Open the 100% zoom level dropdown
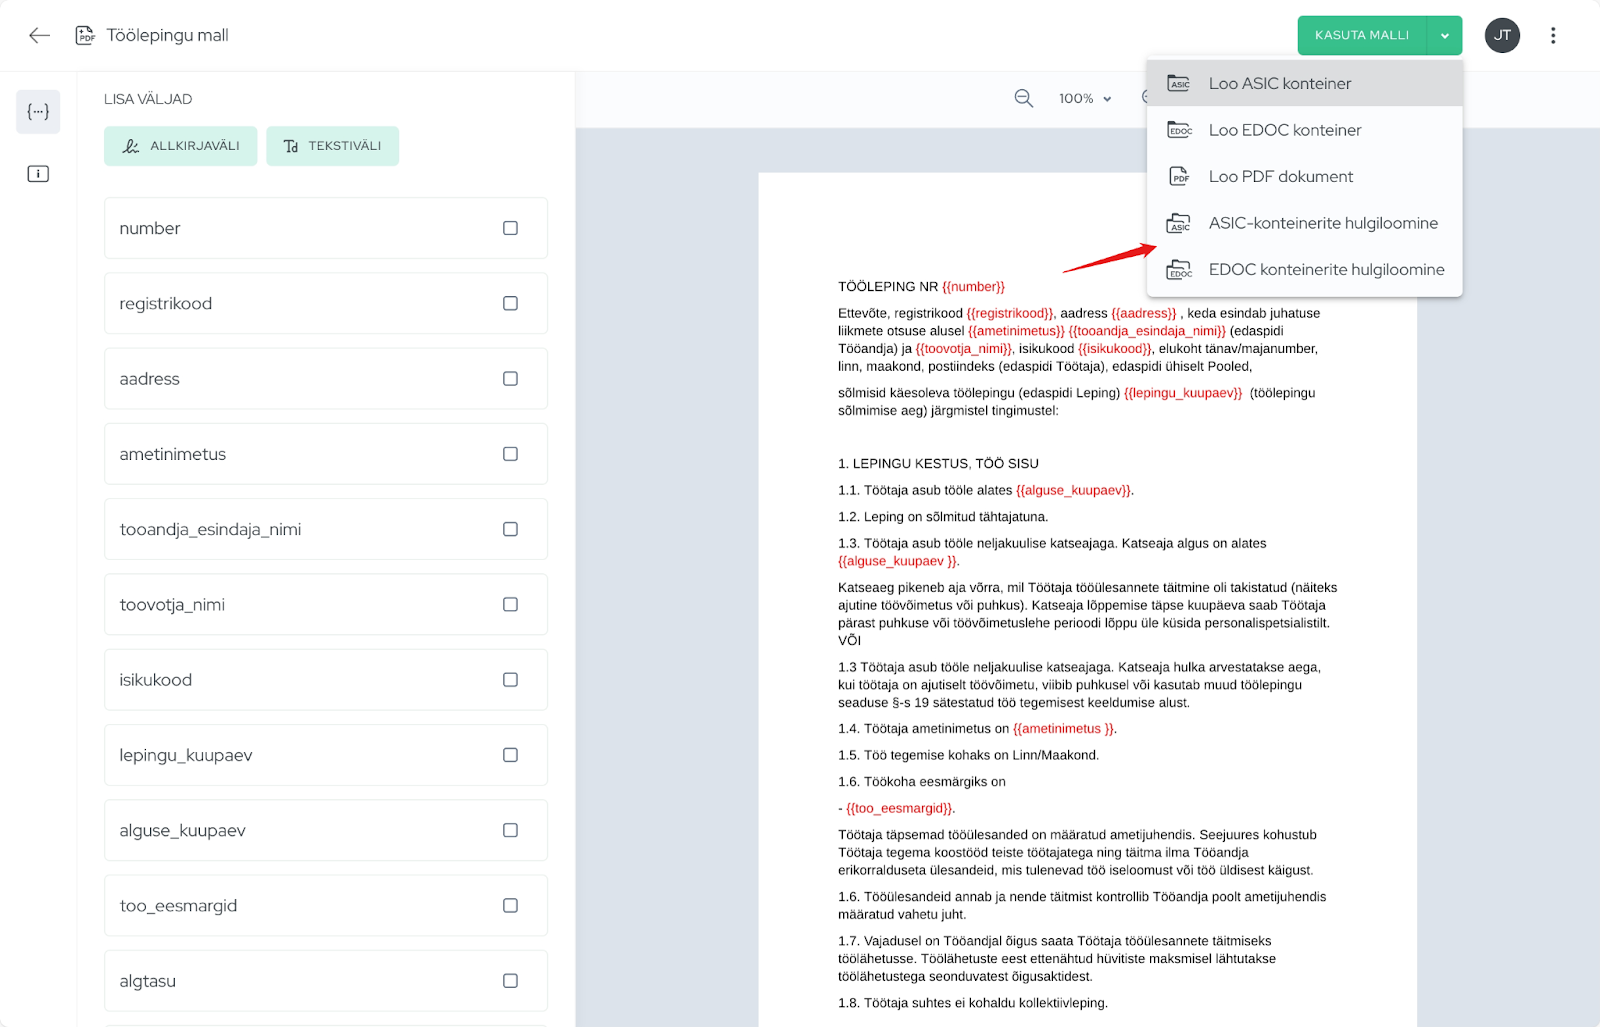 [1085, 98]
